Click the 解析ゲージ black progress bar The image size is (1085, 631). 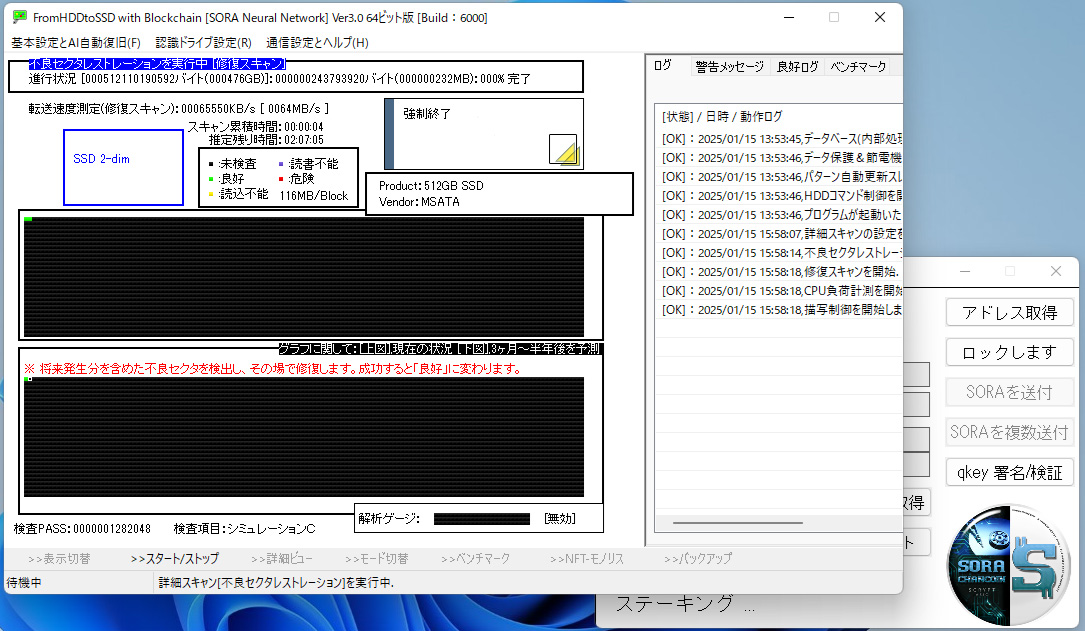click(x=482, y=519)
